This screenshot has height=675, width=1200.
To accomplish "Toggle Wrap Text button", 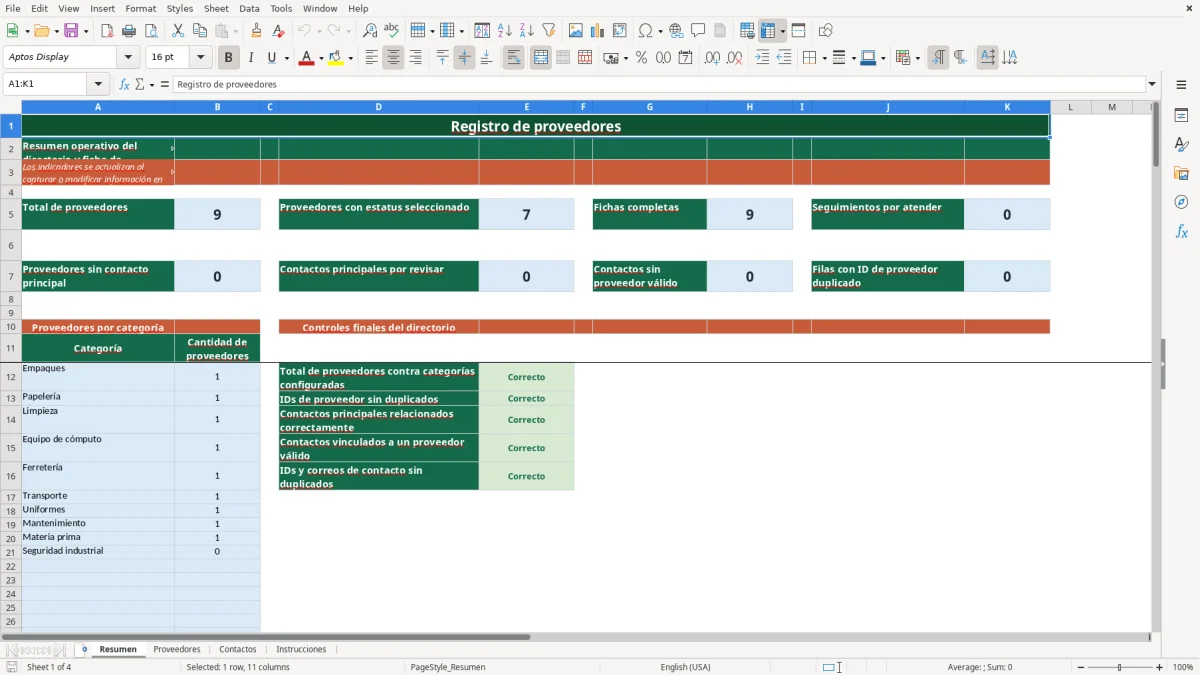I will [x=514, y=58].
